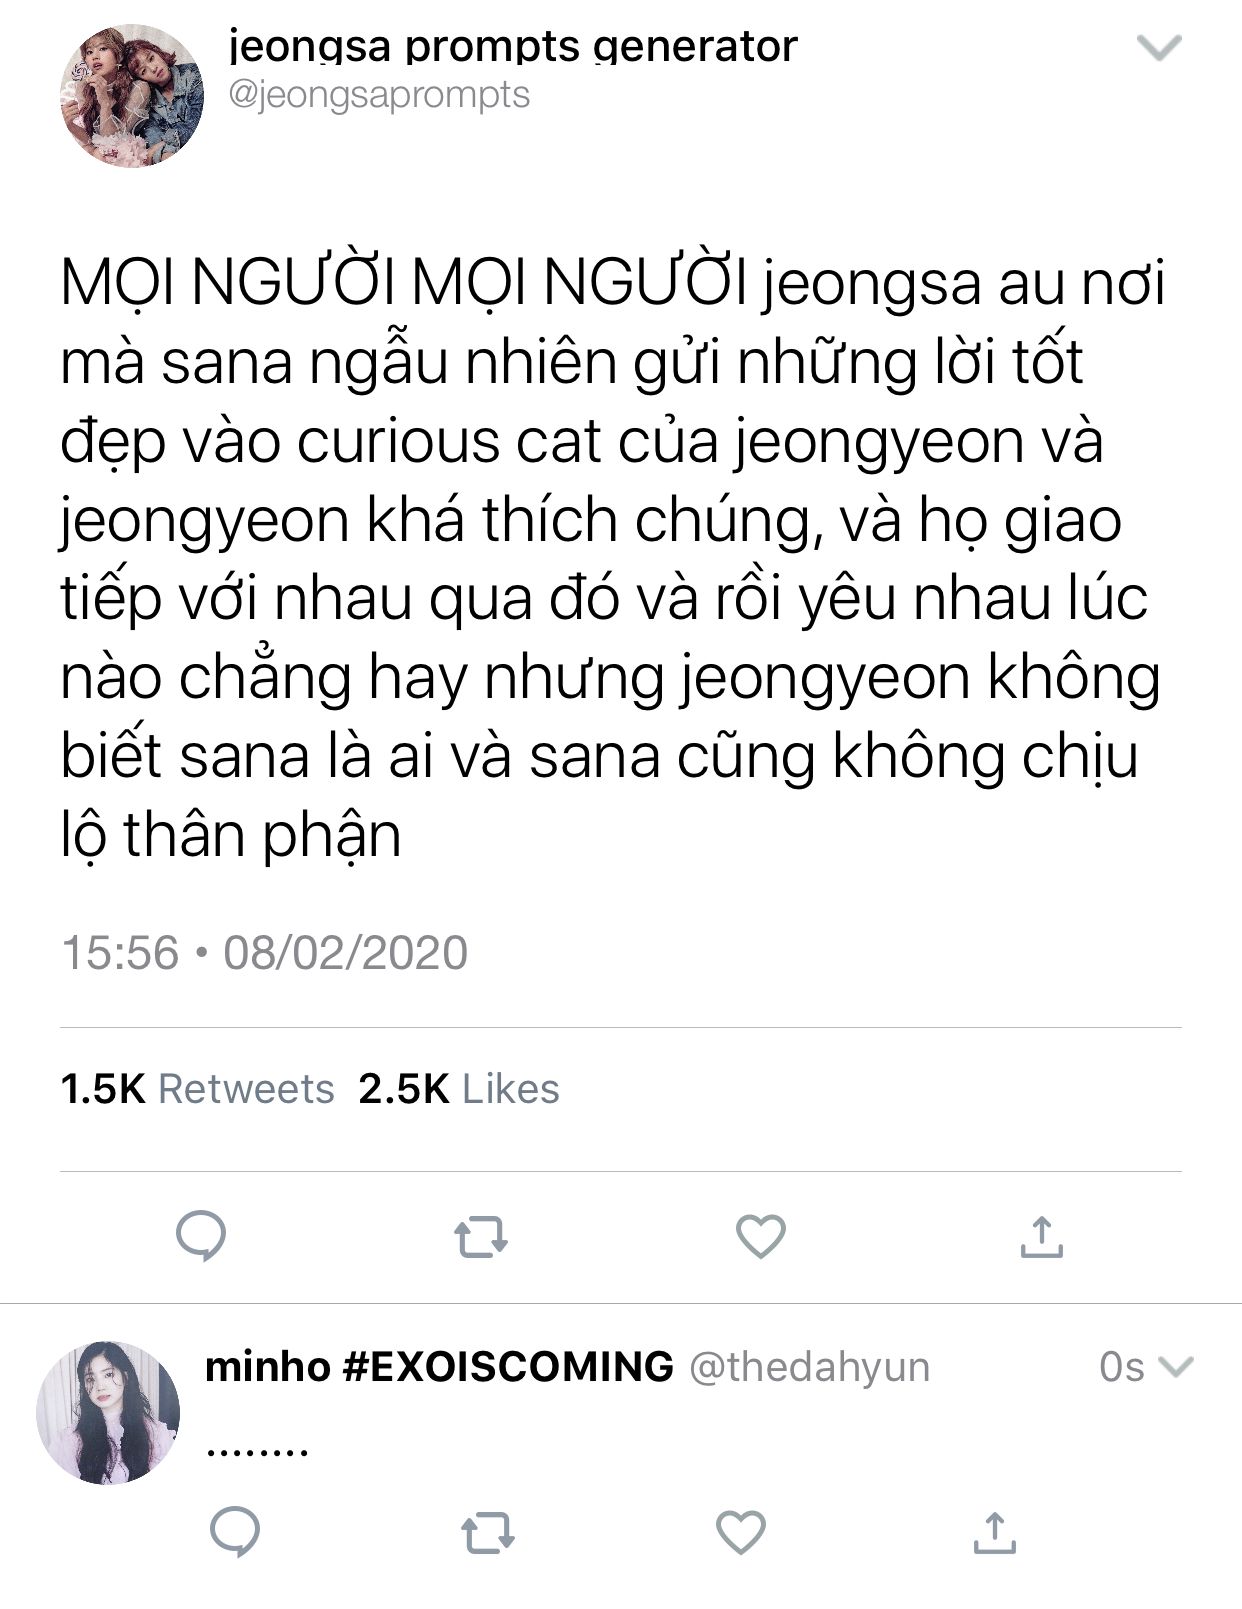Image resolution: width=1242 pixels, height=1609 pixels.
Task: Reply to the jeongsa prompts tweet
Action: 201,1236
